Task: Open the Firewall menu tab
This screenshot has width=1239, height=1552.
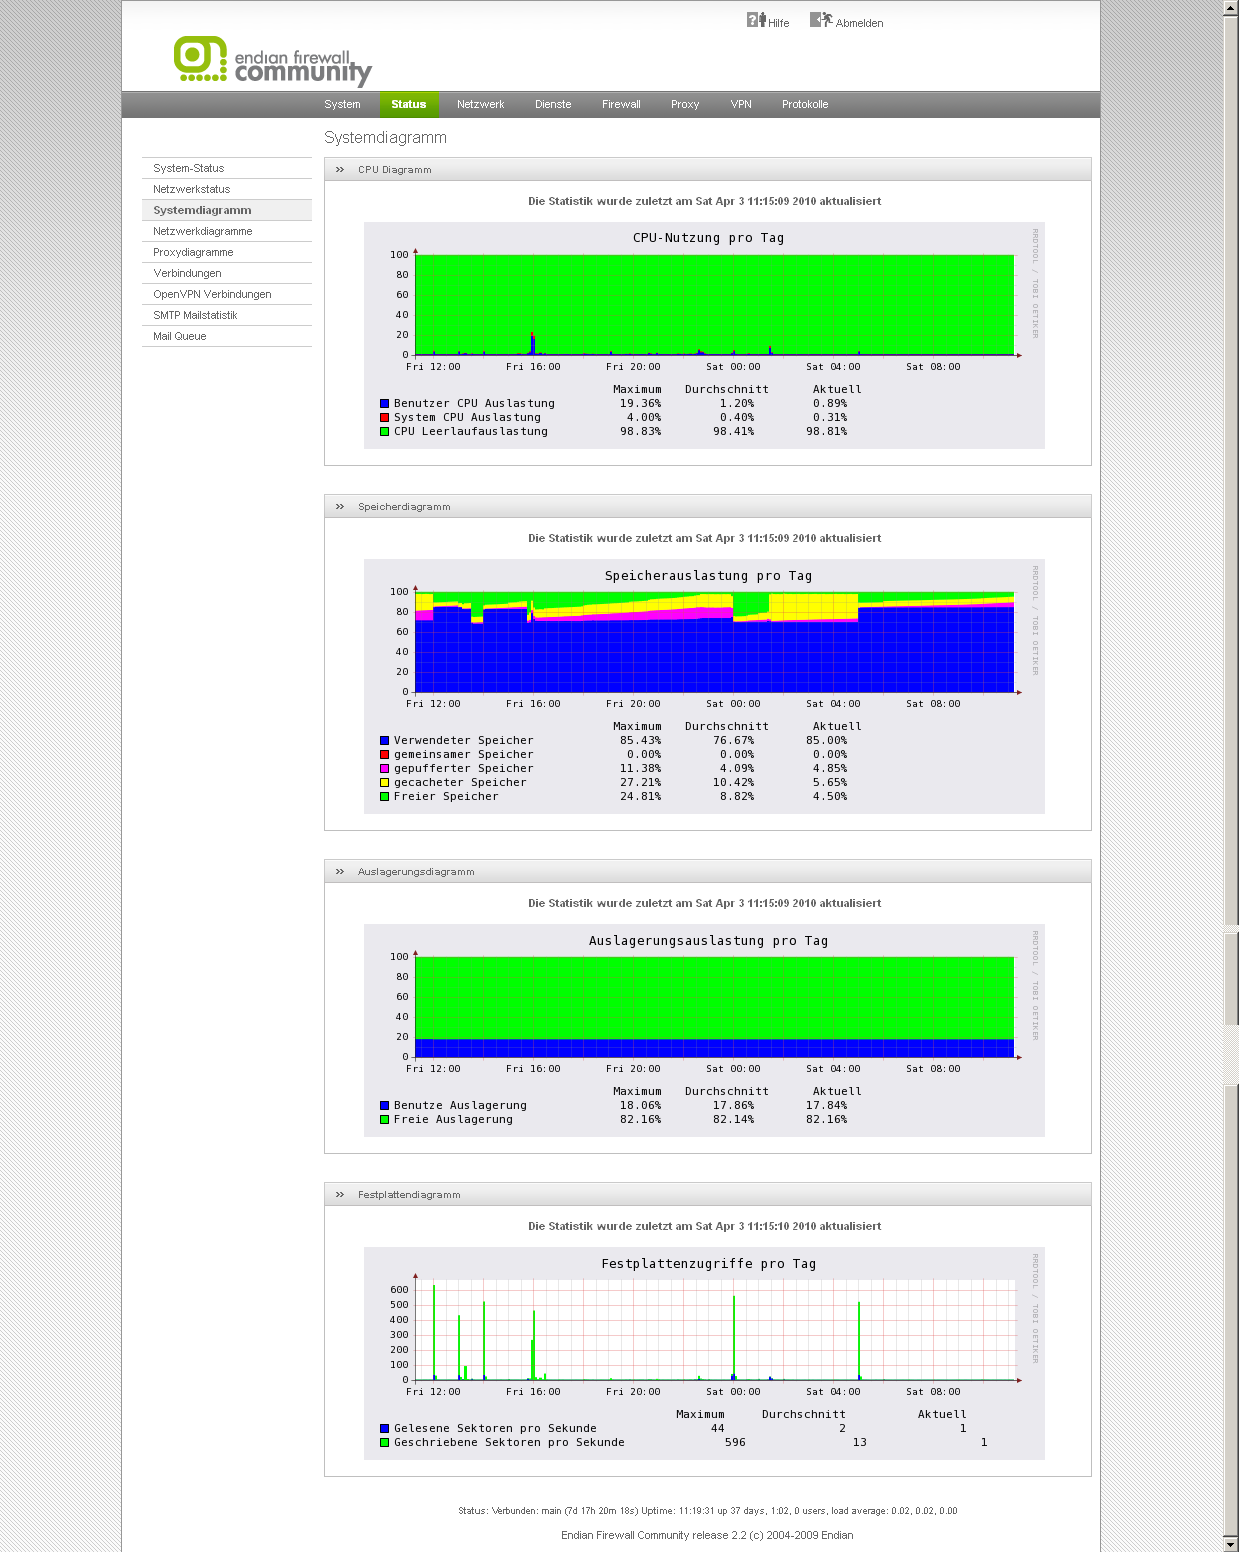Action: point(621,104)
